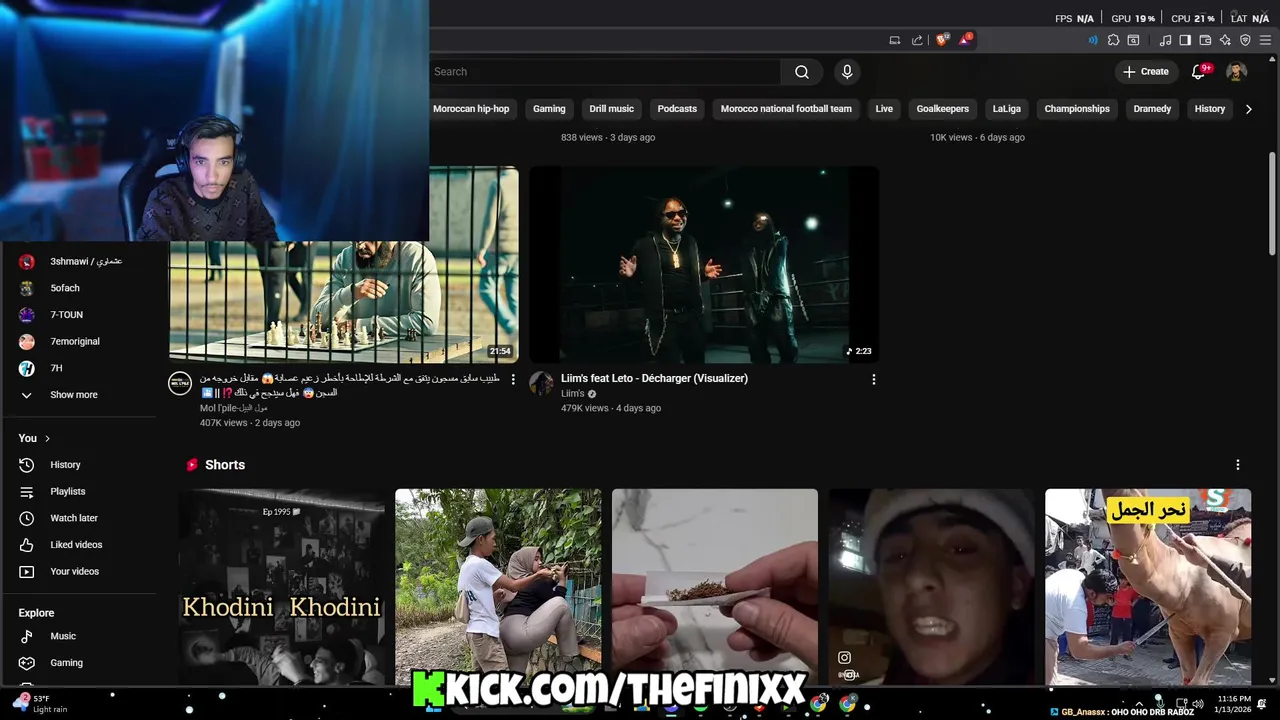Click the Create button
Image resolution: width=1280 pixels, height=720 pixels.
coord(1145,72)
